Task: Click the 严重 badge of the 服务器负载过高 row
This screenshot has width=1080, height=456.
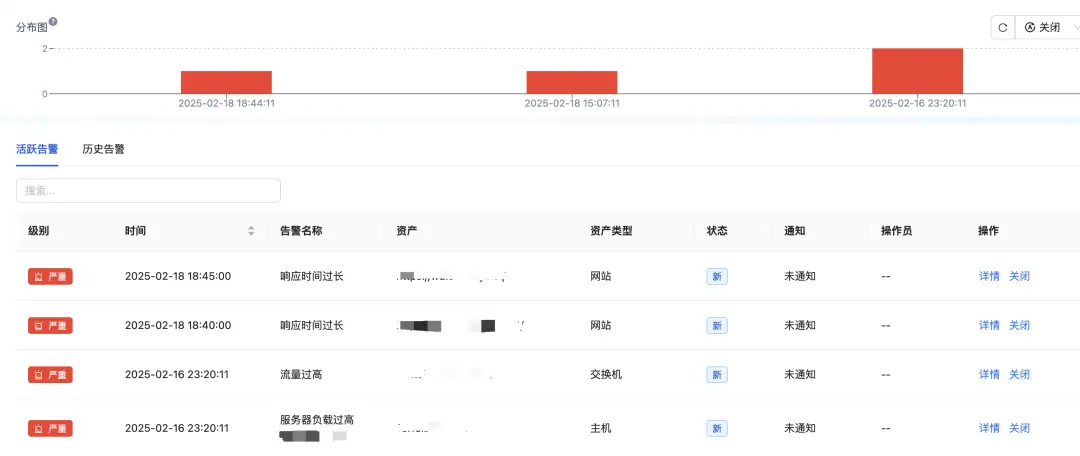Action: coord(50,428)
